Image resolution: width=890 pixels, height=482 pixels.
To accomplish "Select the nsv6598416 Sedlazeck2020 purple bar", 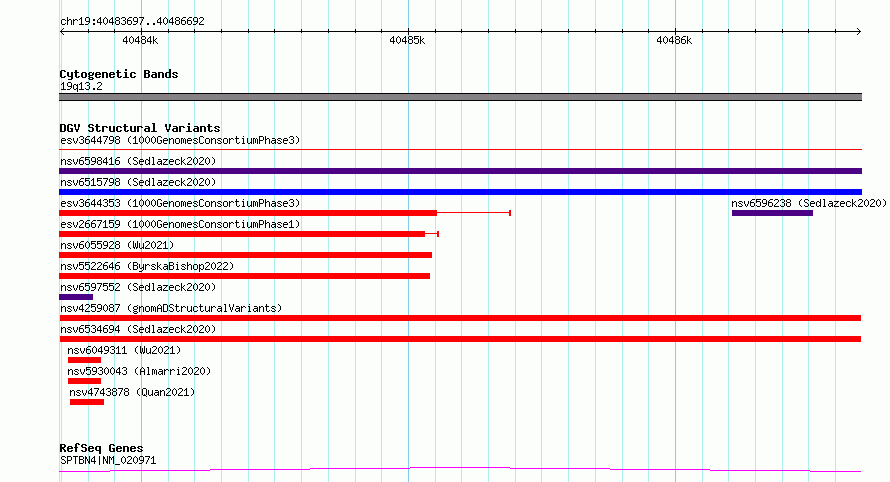I will tap(460, 171).
